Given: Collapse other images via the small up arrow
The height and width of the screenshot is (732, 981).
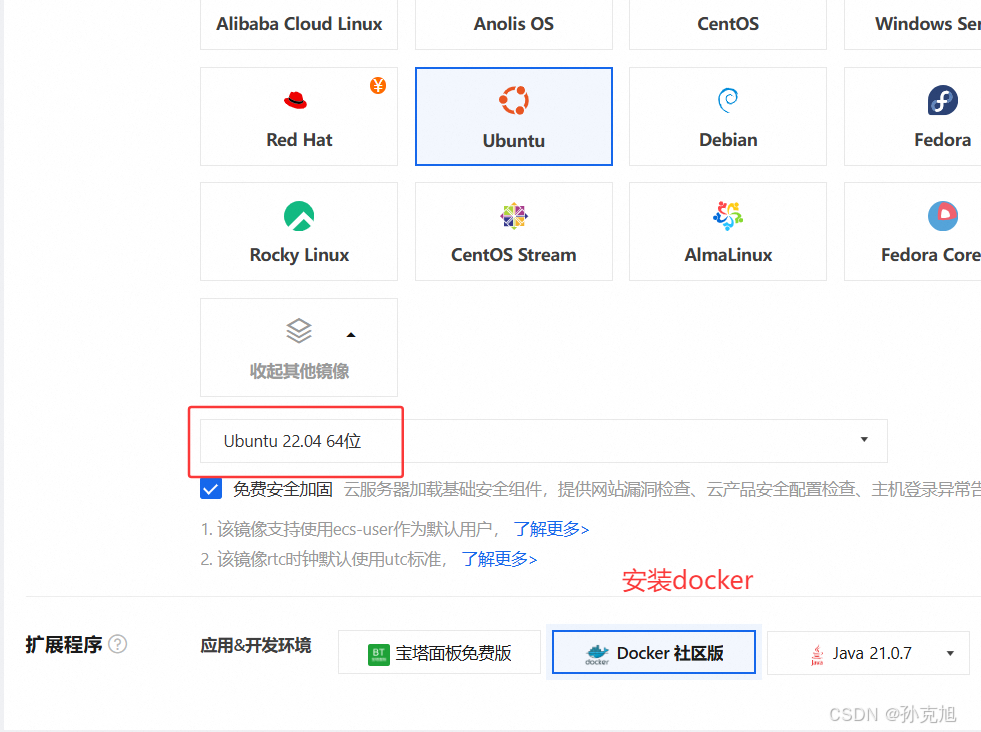Looking at the screenshot, I should 351,335.
